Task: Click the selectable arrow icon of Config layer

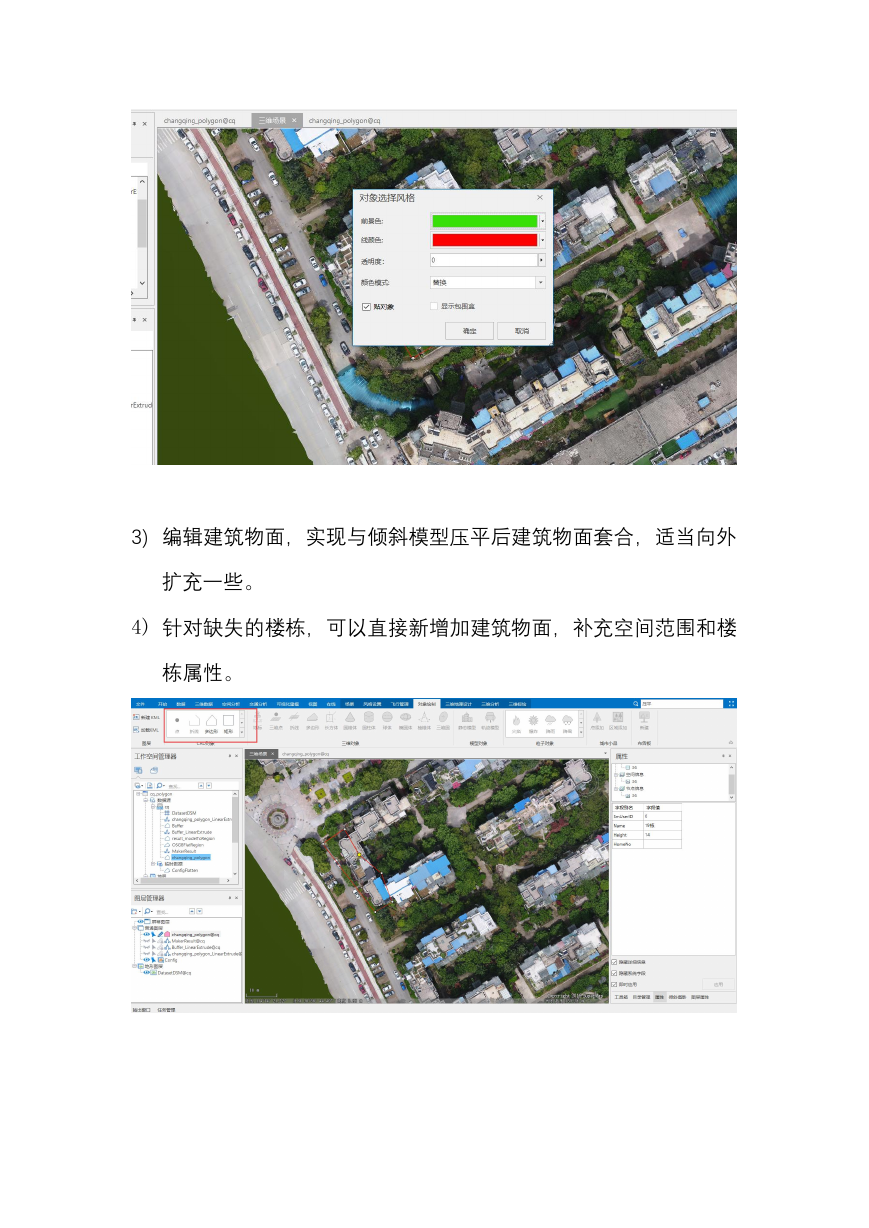Action: coord(153,959)
